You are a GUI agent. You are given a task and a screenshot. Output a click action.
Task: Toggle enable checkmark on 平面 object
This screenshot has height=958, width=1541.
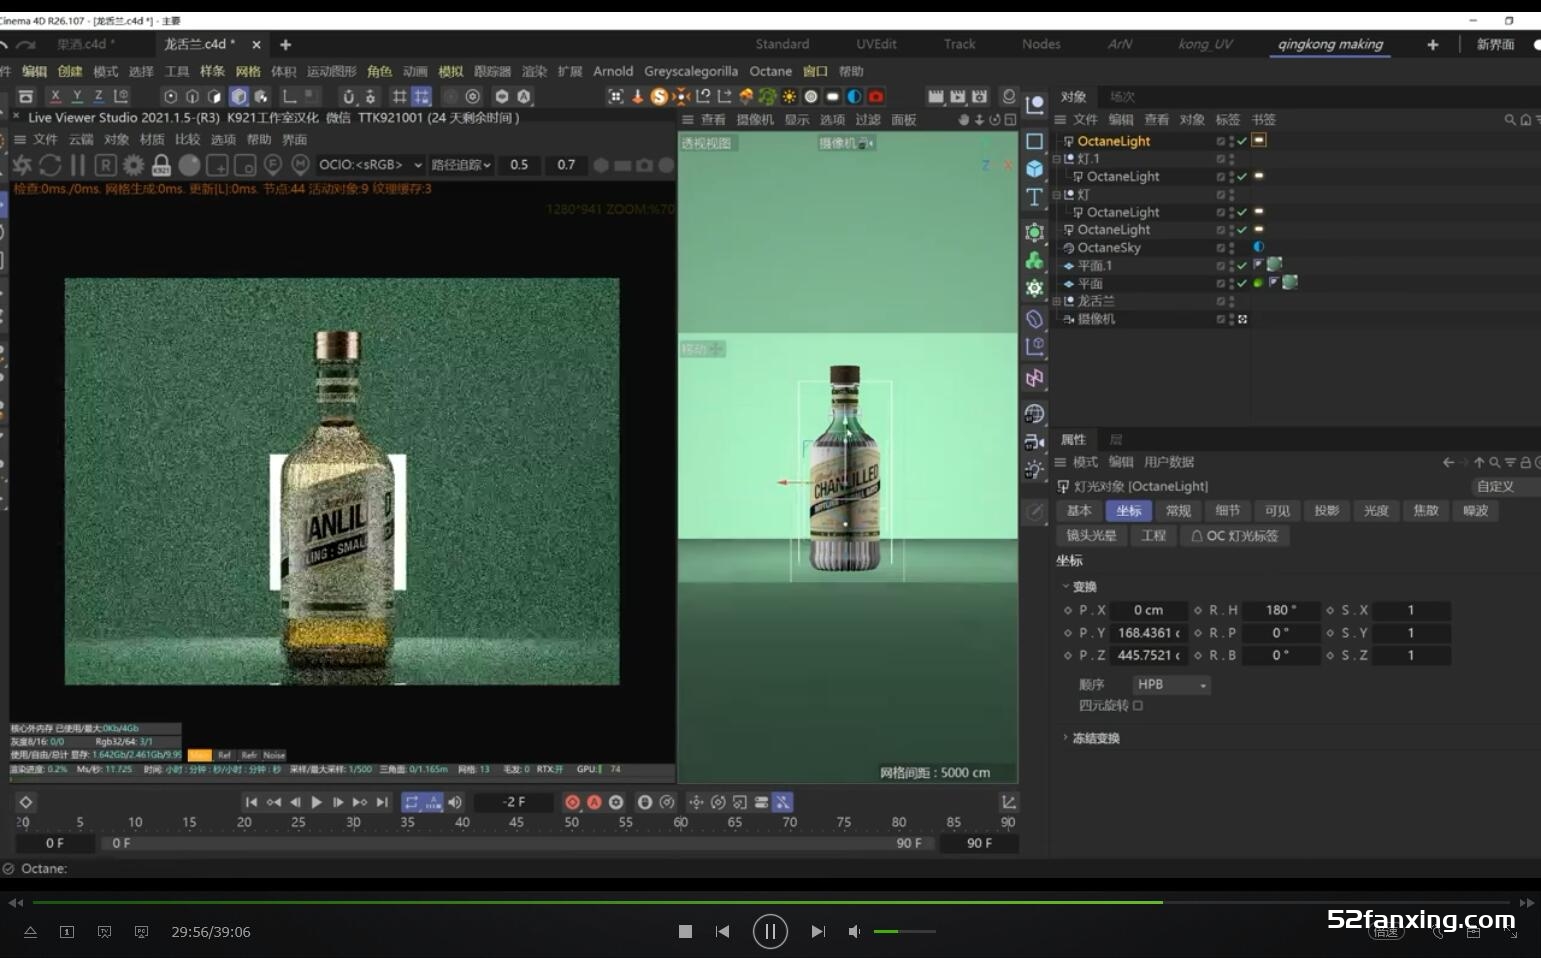[1242, 283]
